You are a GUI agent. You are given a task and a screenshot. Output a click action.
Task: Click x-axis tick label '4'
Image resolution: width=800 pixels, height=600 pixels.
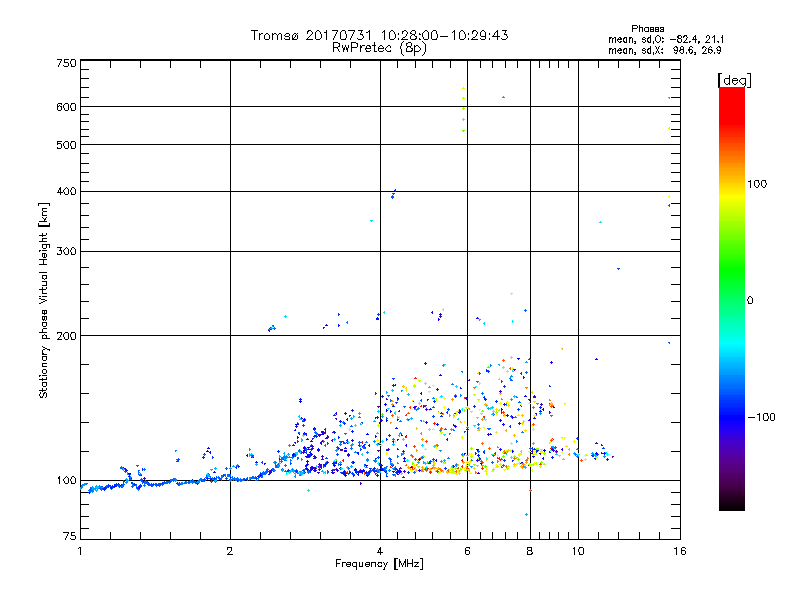(380, 551)
